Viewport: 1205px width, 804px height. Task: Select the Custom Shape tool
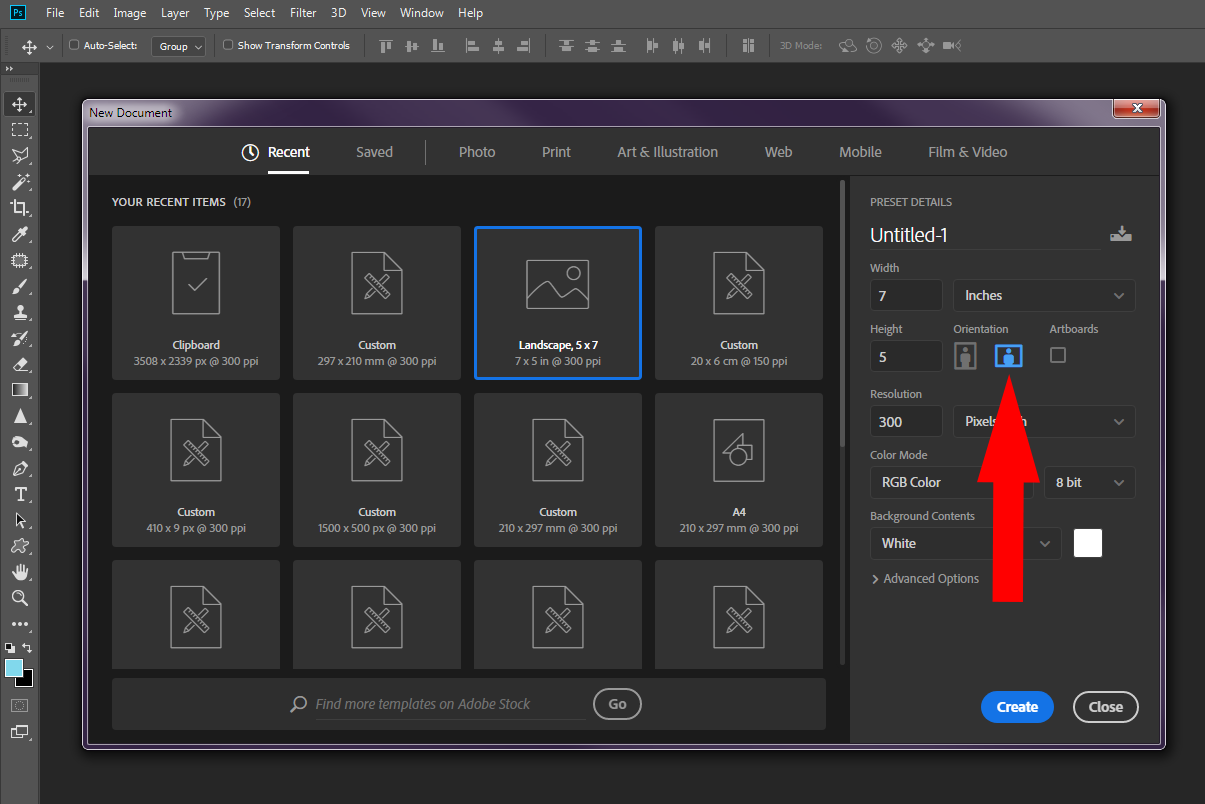[19, 546]
